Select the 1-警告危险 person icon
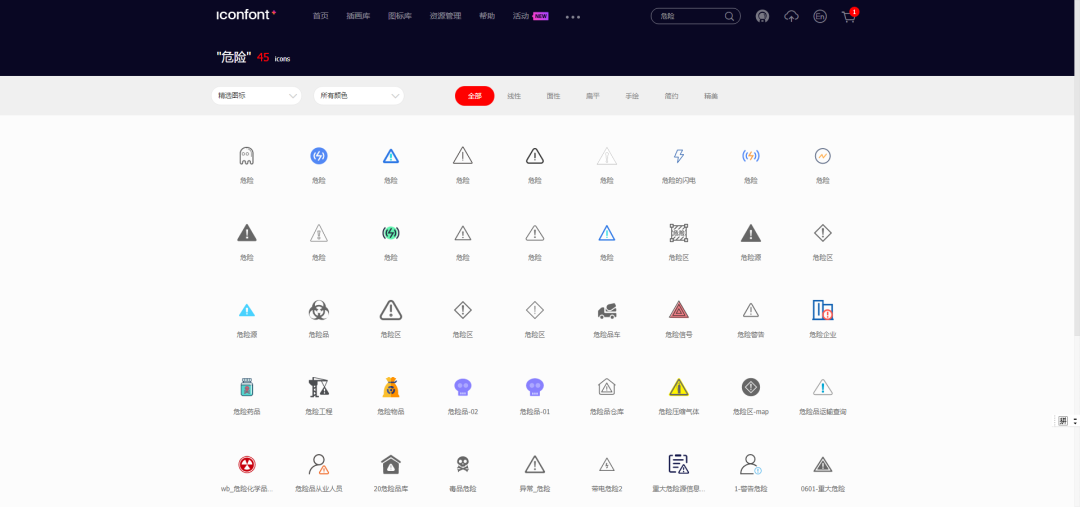Viewport: 1080px width, 507px height. (x=751, y=464)
